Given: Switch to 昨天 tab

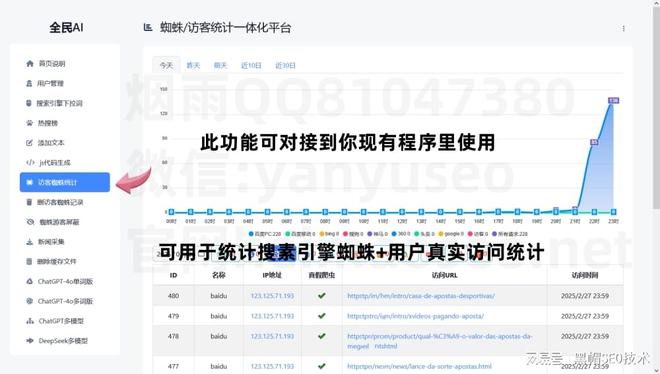Looking at the screenshot, I should tap(193, 66).
